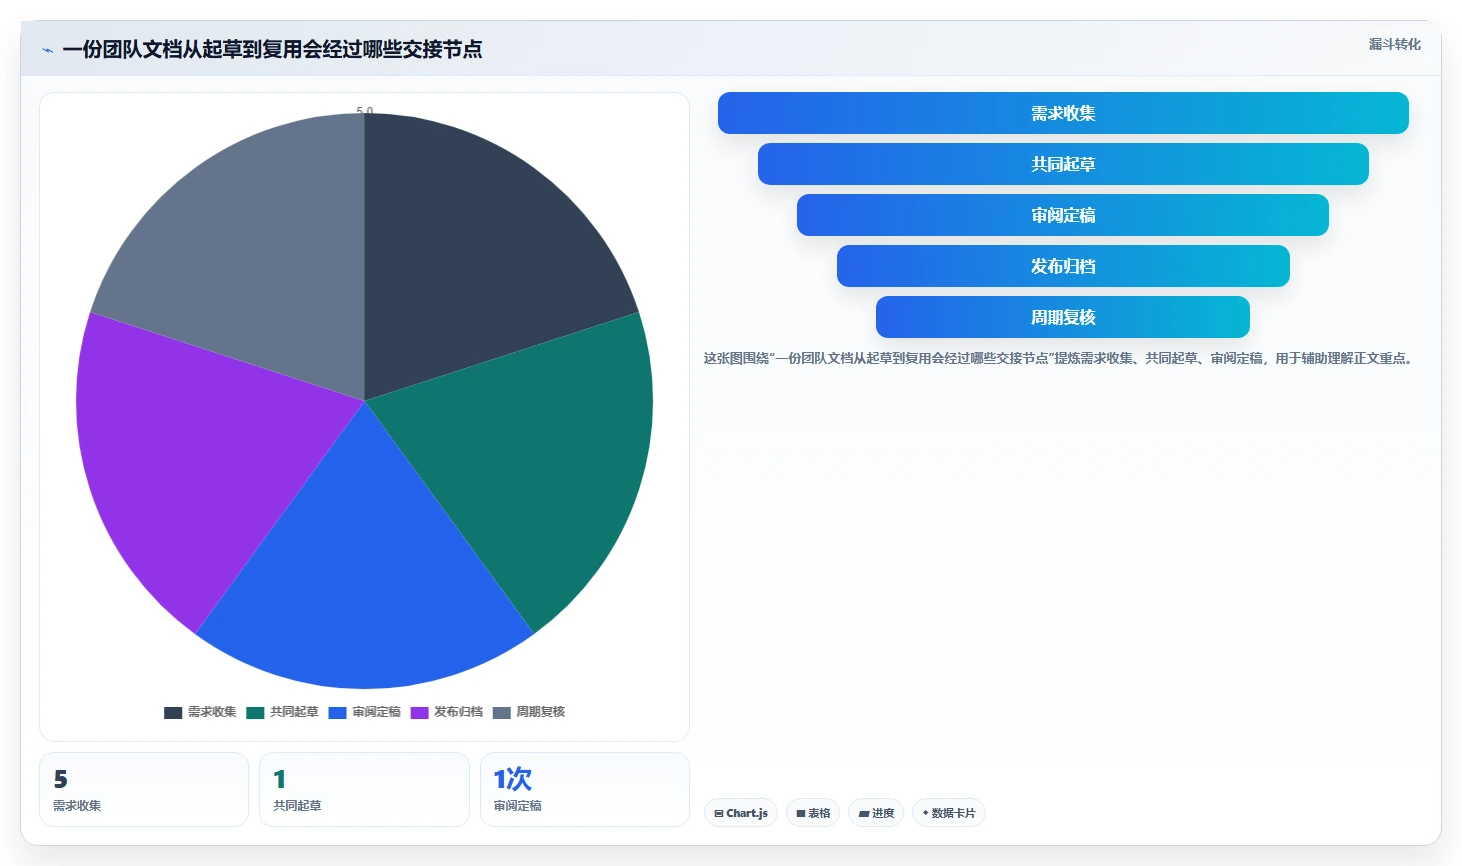Viewport: 1462px width, 866px height.
Task: Click the 周期复核 funnel bar
Action: tap(1063, 317)
